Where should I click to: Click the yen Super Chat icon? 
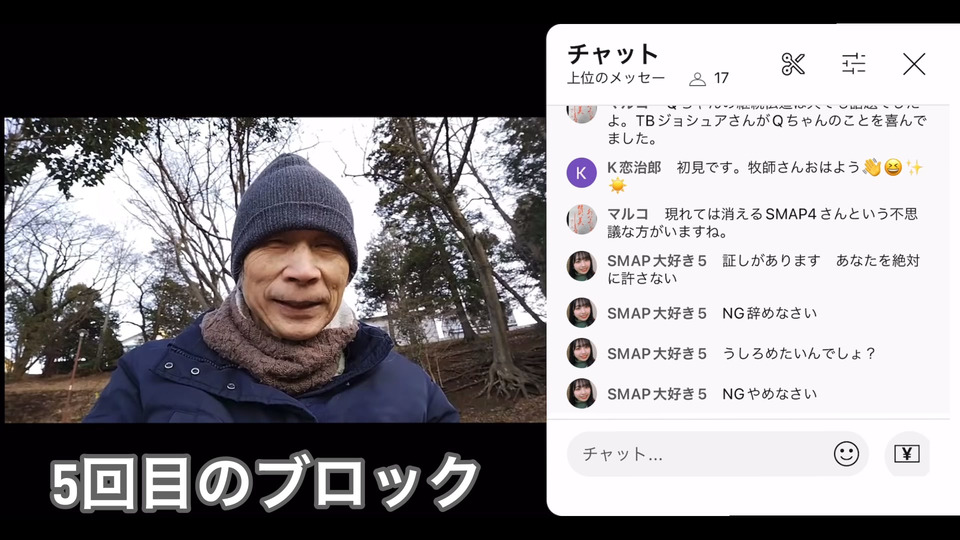[x=907, y=454]
